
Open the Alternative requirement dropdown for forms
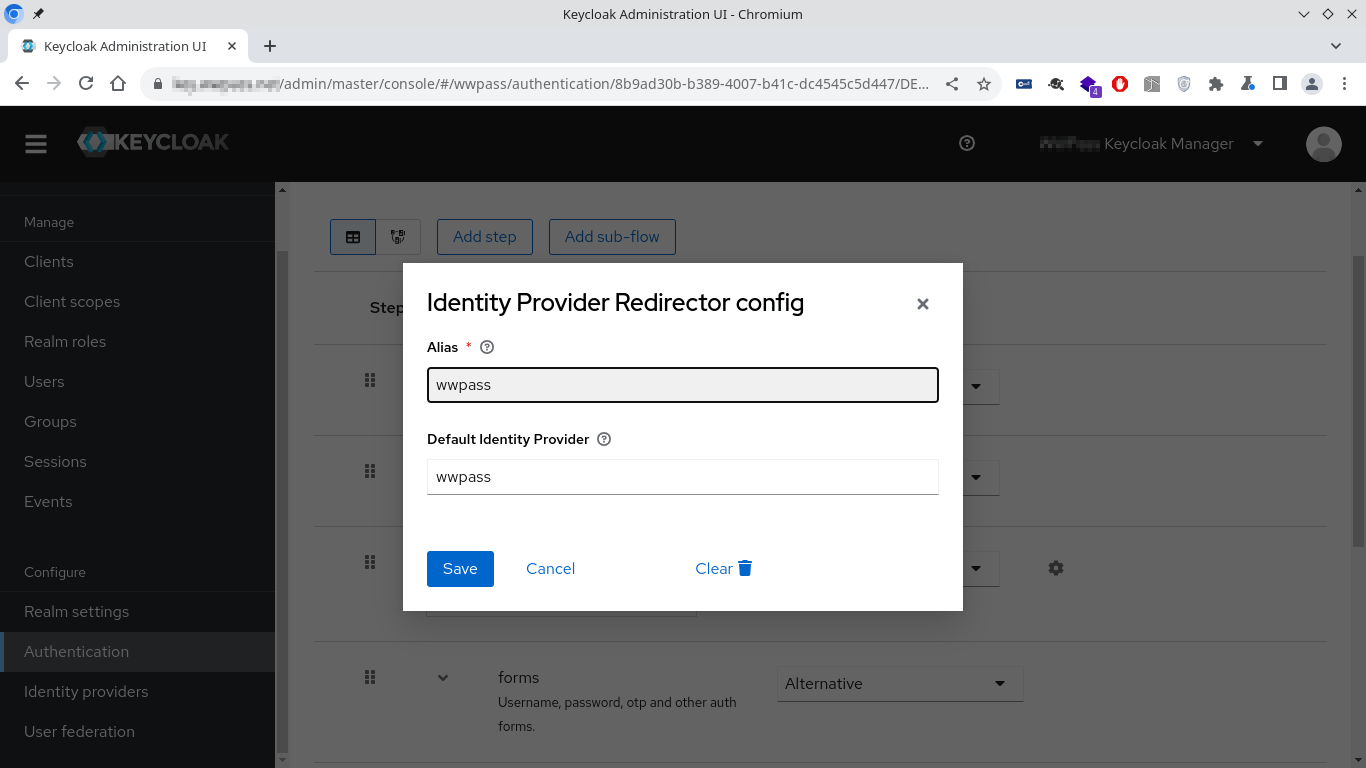click(899, 684)
